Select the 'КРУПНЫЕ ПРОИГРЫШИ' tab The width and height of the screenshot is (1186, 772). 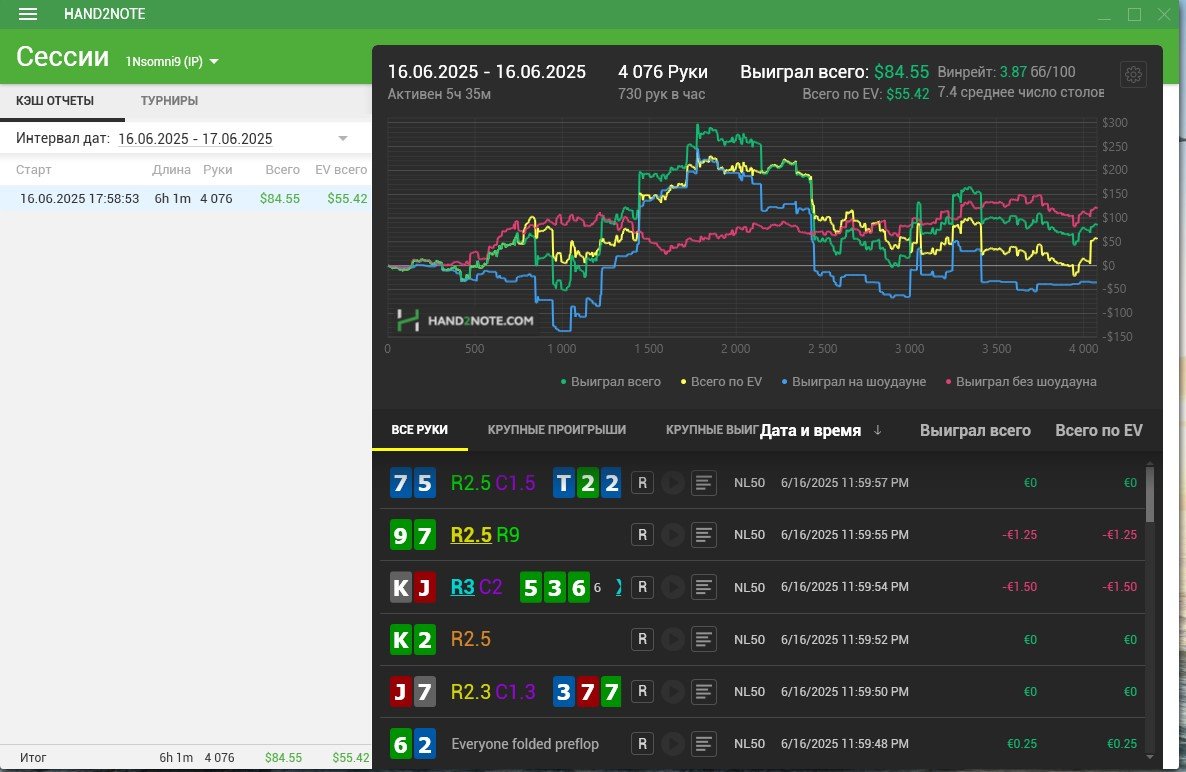(557, 429)
